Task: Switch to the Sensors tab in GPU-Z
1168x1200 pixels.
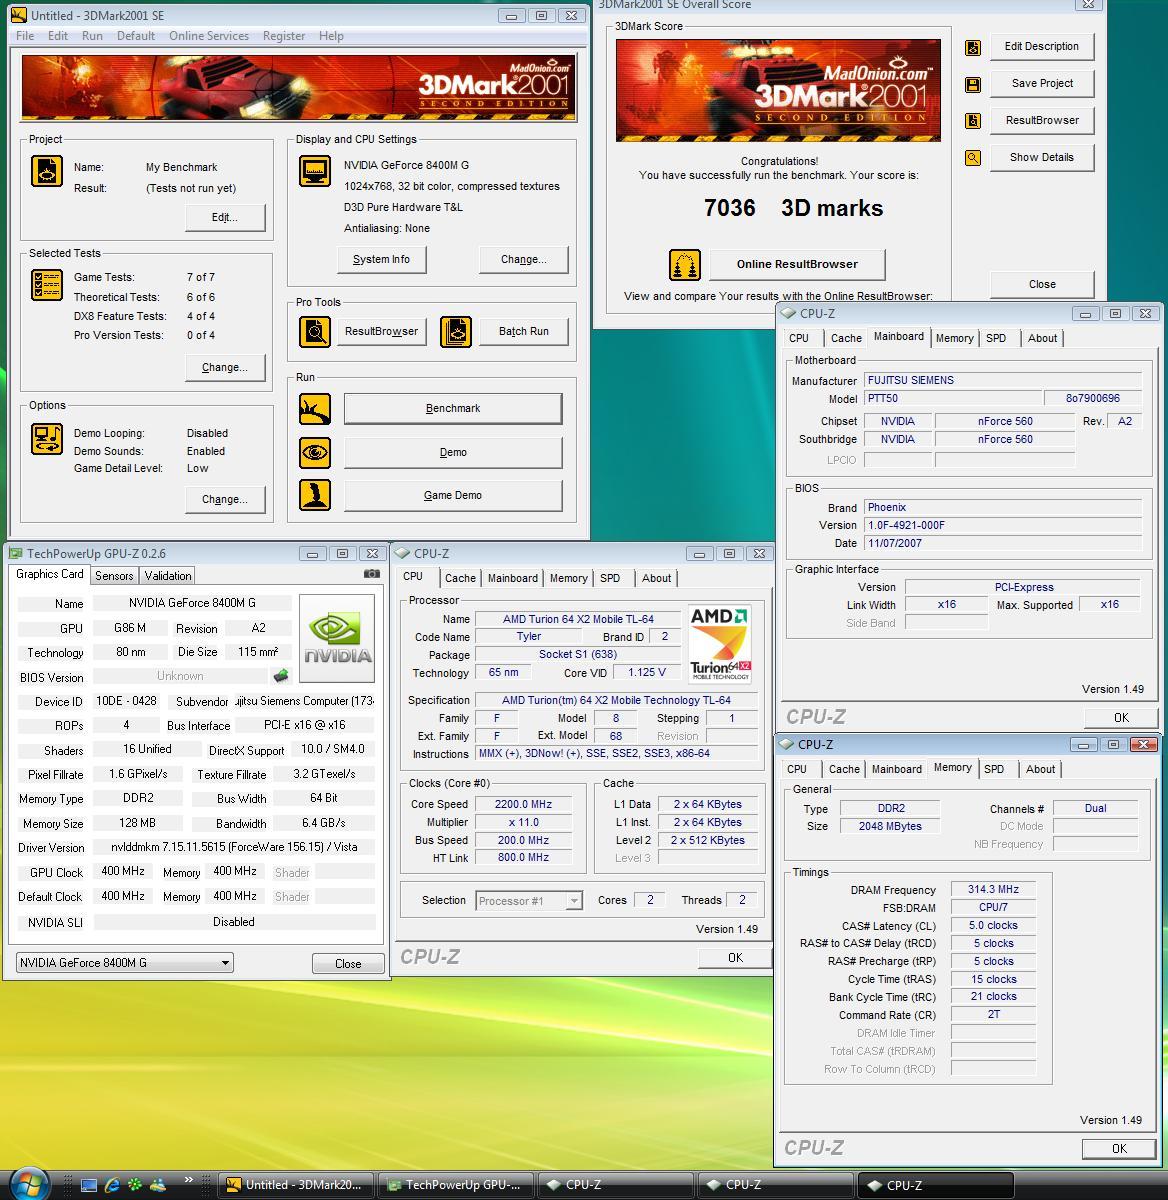Action: pos(114,576)
